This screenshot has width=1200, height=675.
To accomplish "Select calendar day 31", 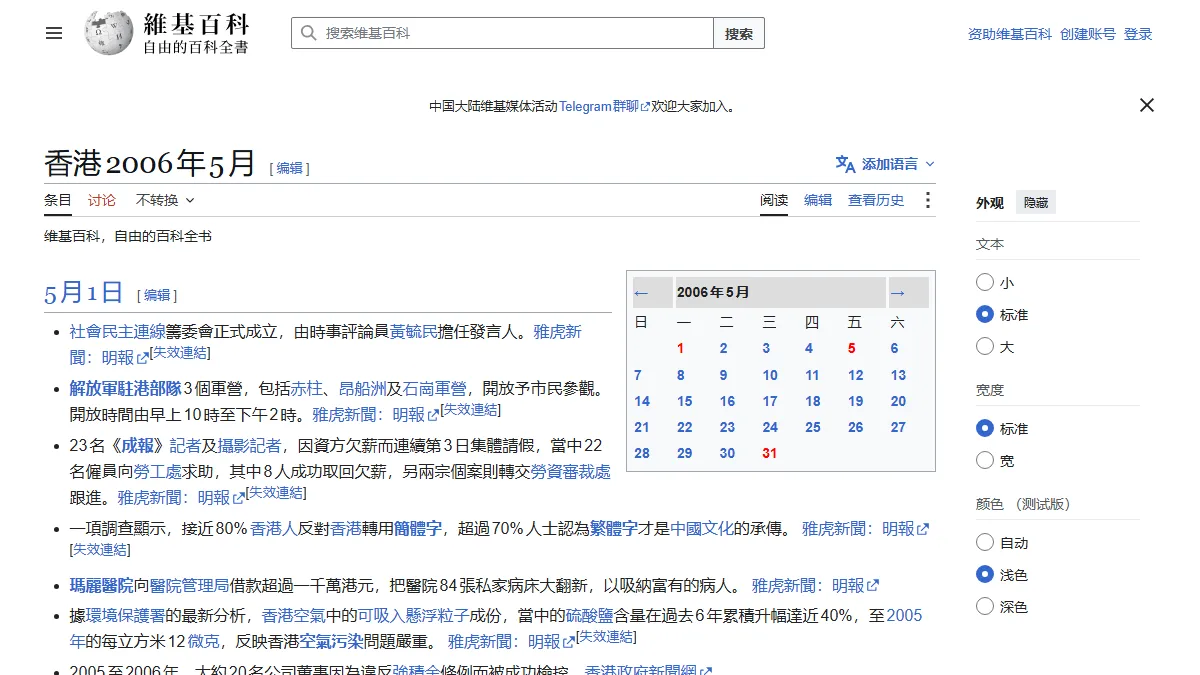I will coord(769,453).
